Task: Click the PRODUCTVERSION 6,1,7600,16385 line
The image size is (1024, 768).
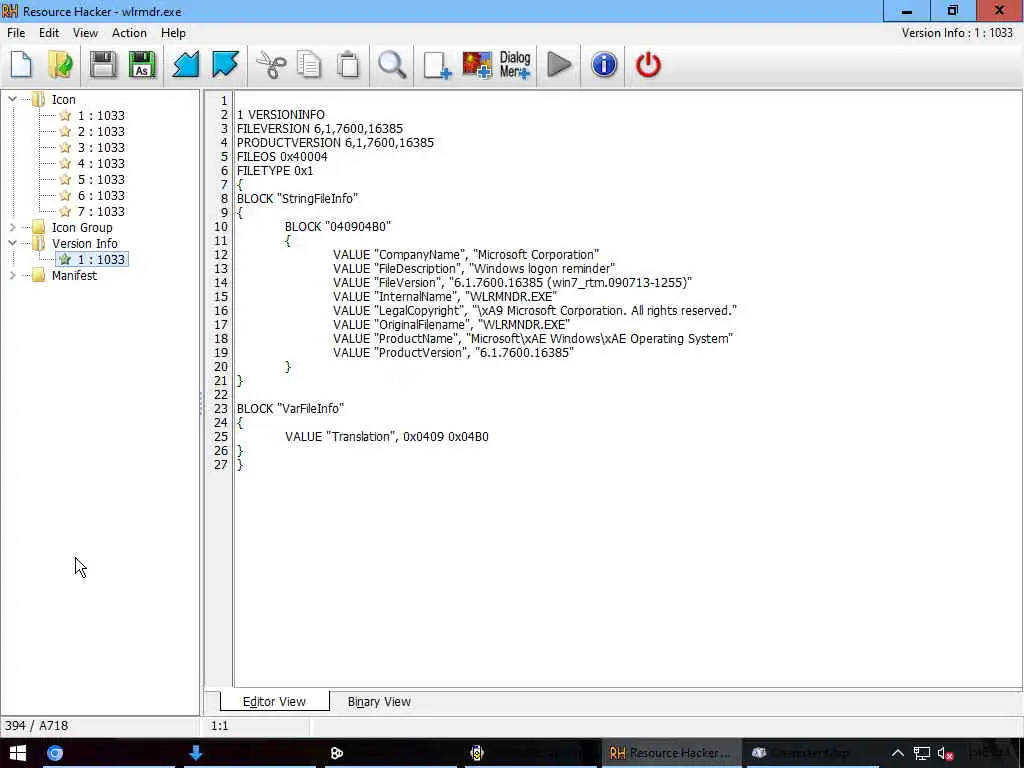Action: point(335,142)
